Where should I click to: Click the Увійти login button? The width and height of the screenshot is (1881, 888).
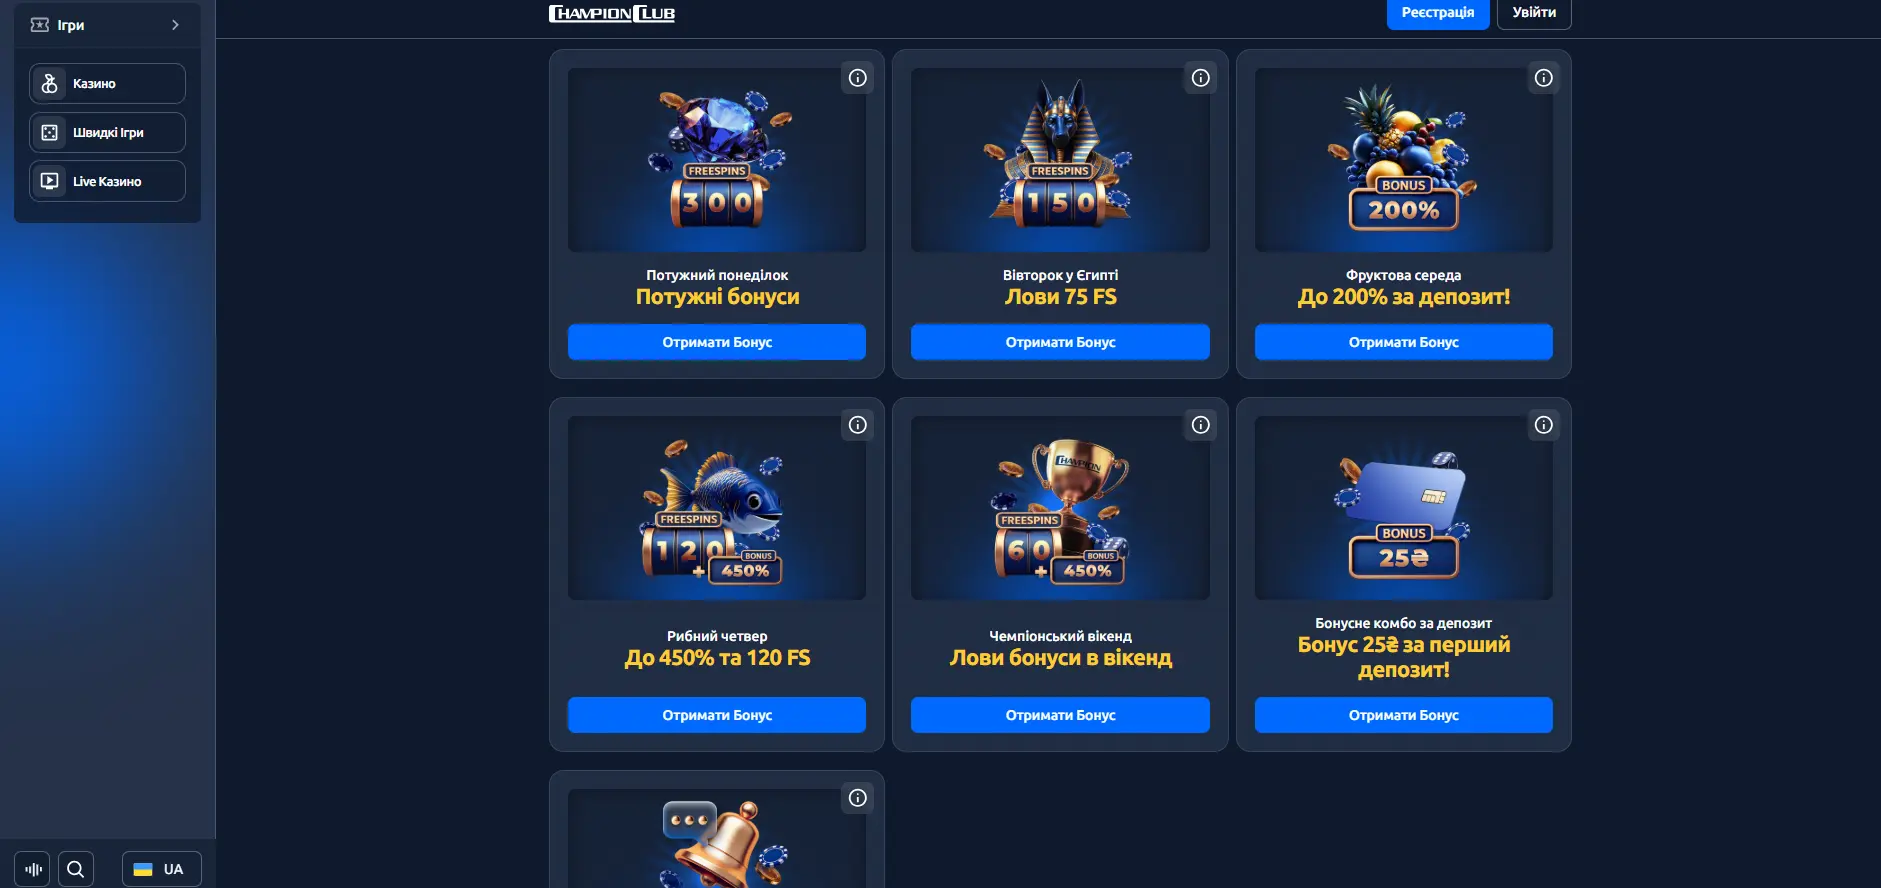point(1534,13)
